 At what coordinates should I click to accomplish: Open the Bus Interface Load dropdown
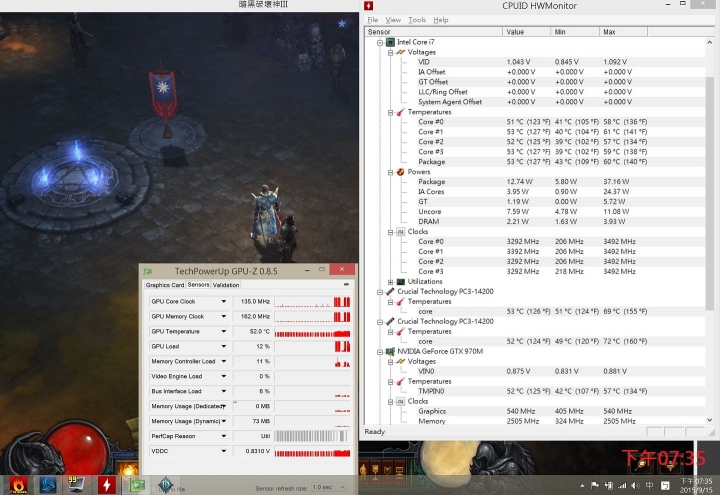[x=224, y=391]
